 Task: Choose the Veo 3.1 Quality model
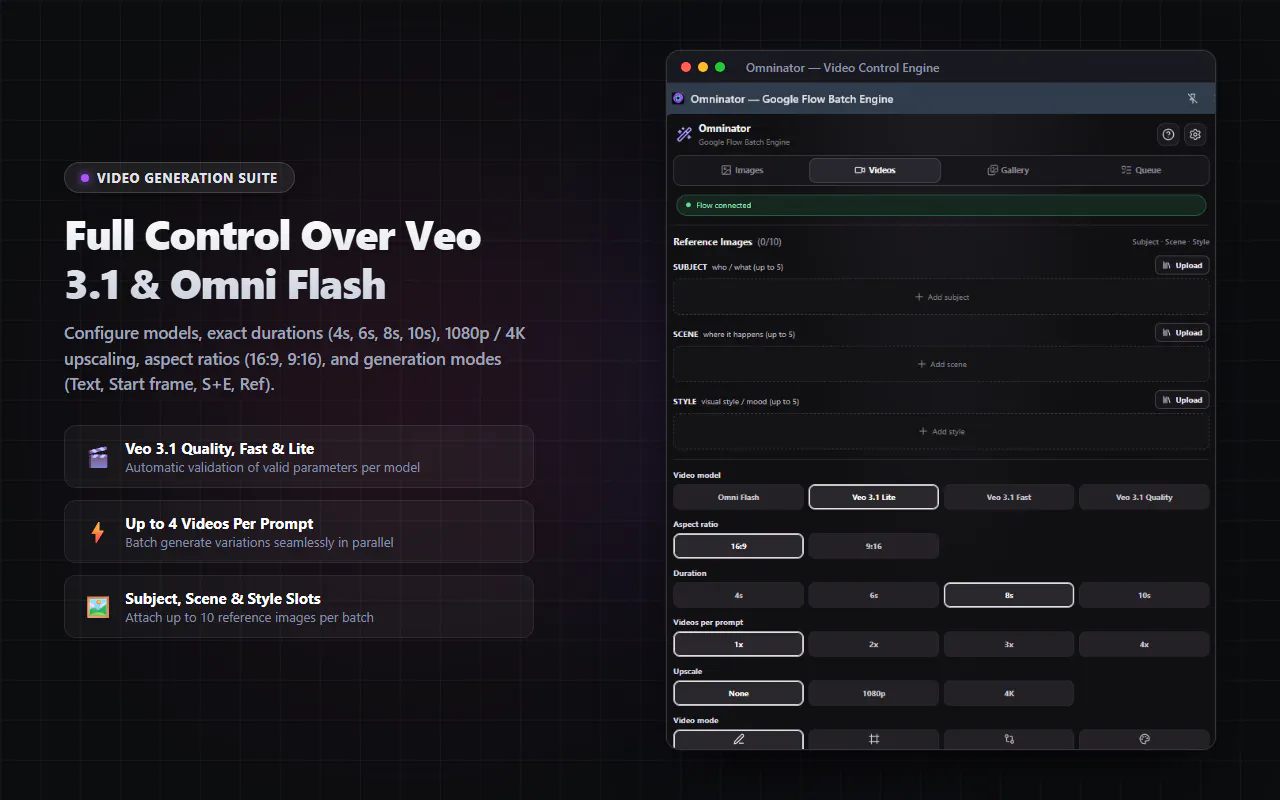[x=1144, y=497]
